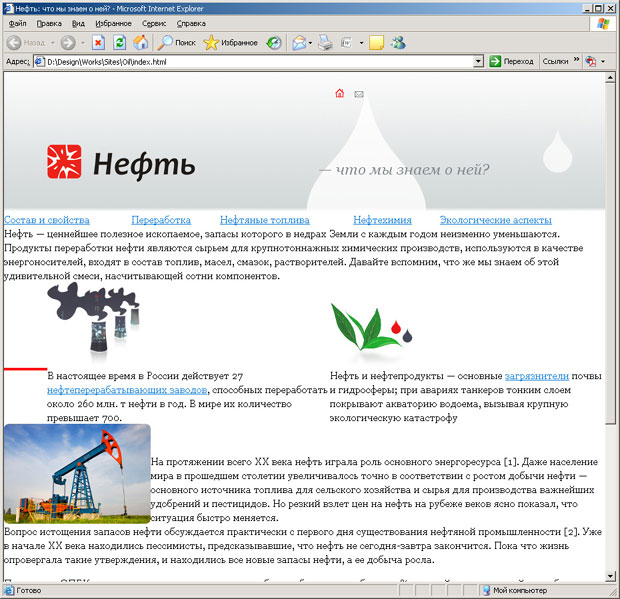Open Favorites (Избранное) star button
The width and height of the screenshot is (620, 599).
(x=231, y=42)
